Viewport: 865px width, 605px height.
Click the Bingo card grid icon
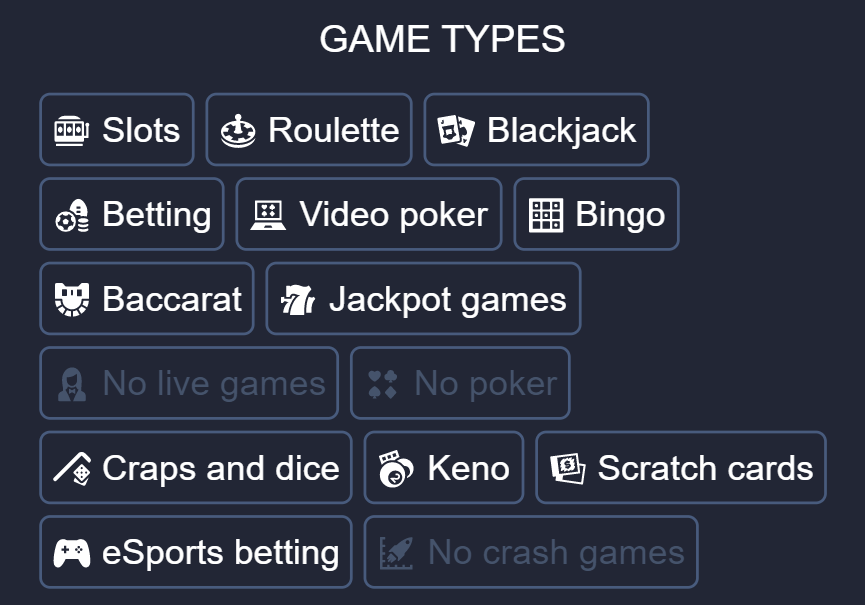click(x=547, y=213)
